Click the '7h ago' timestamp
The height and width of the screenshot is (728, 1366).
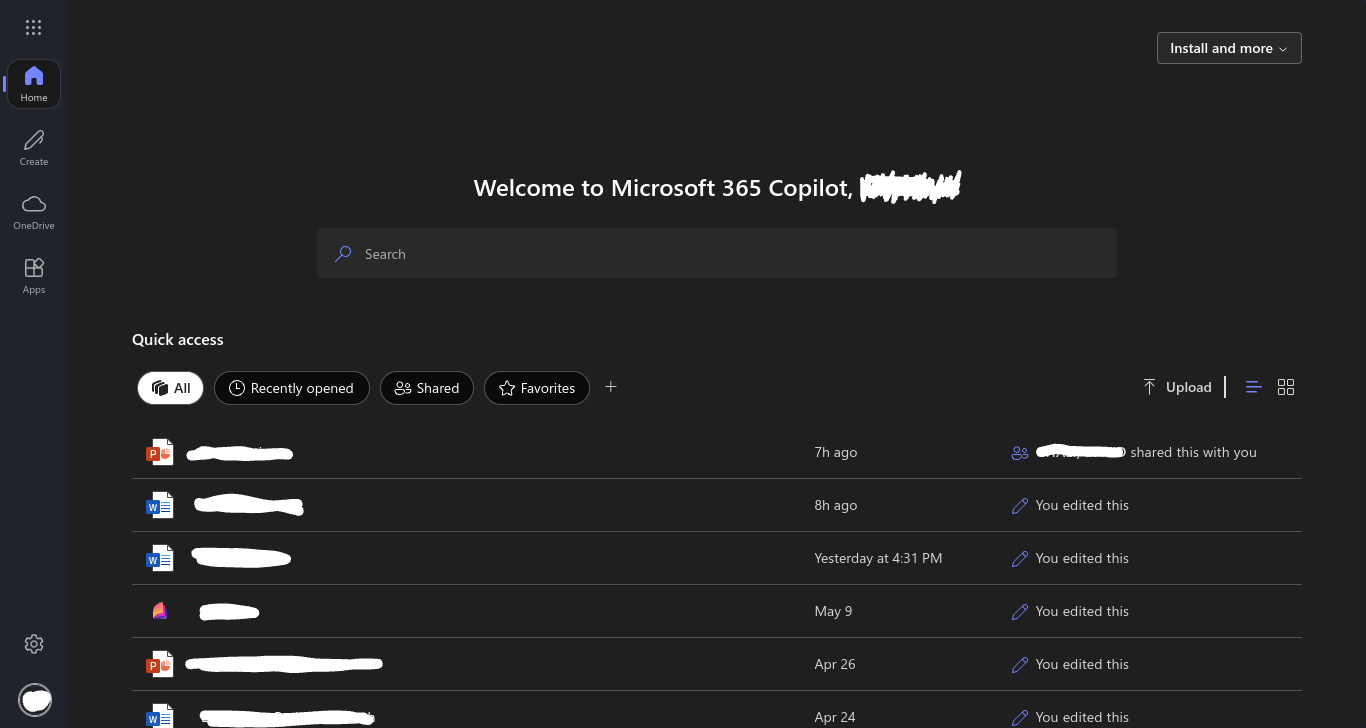tap(836, 452)
